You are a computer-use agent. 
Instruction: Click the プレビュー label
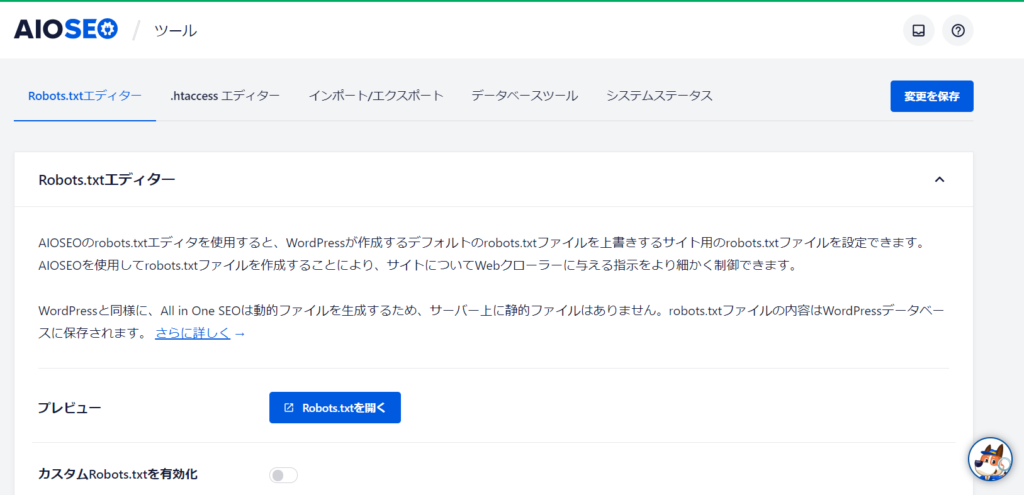69,408
